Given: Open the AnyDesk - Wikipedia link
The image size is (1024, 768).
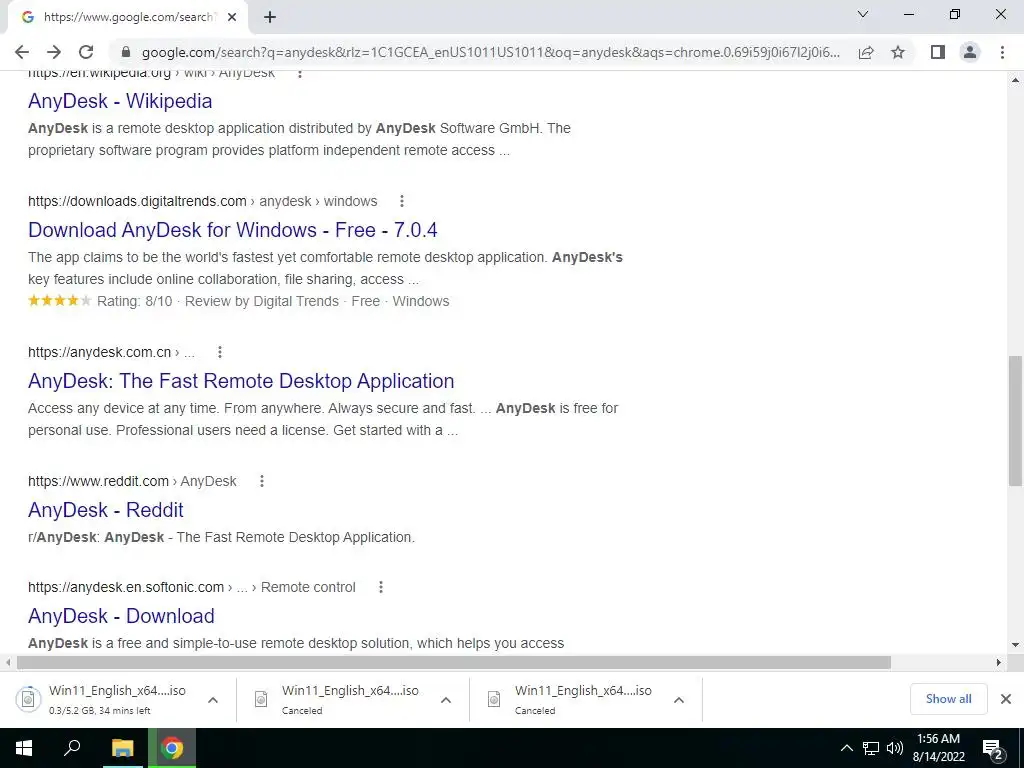Looking at the screenshot, I should (120, 101).
